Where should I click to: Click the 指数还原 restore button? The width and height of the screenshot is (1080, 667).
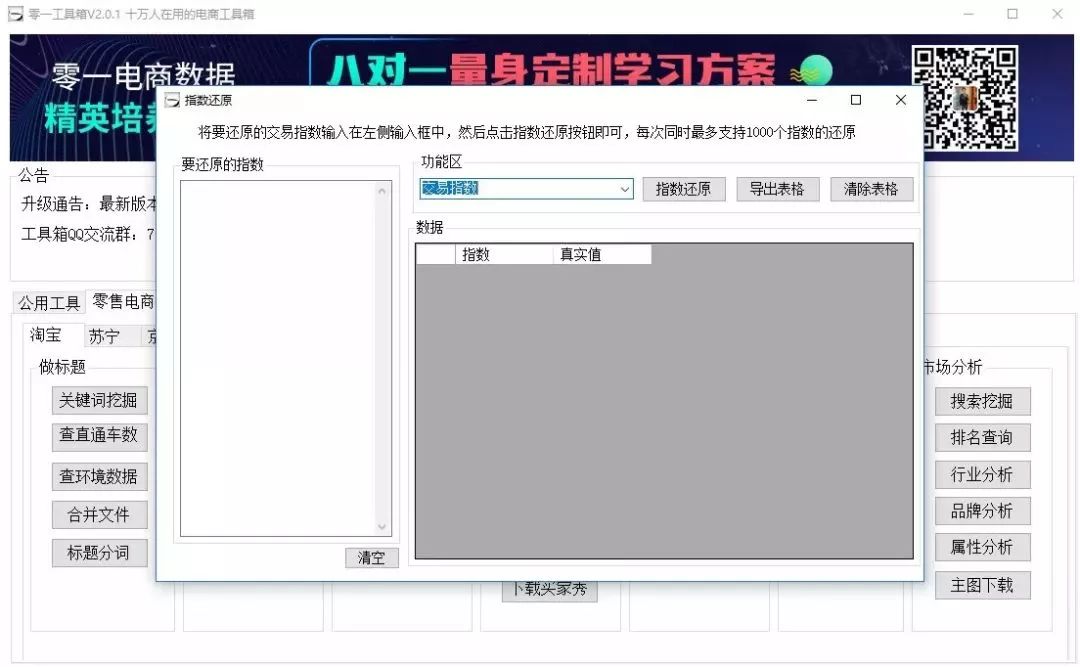pos(683,189)
